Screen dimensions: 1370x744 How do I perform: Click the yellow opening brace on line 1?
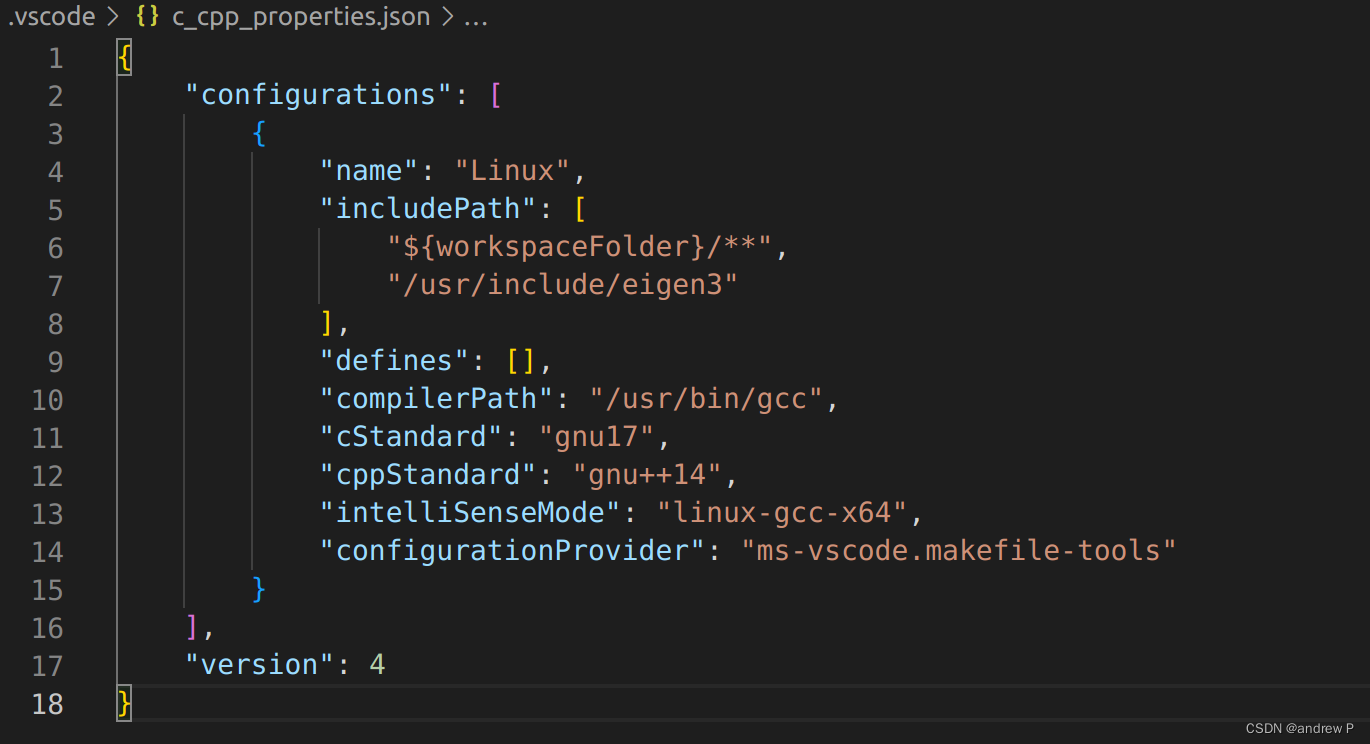(x=122, y=57)
